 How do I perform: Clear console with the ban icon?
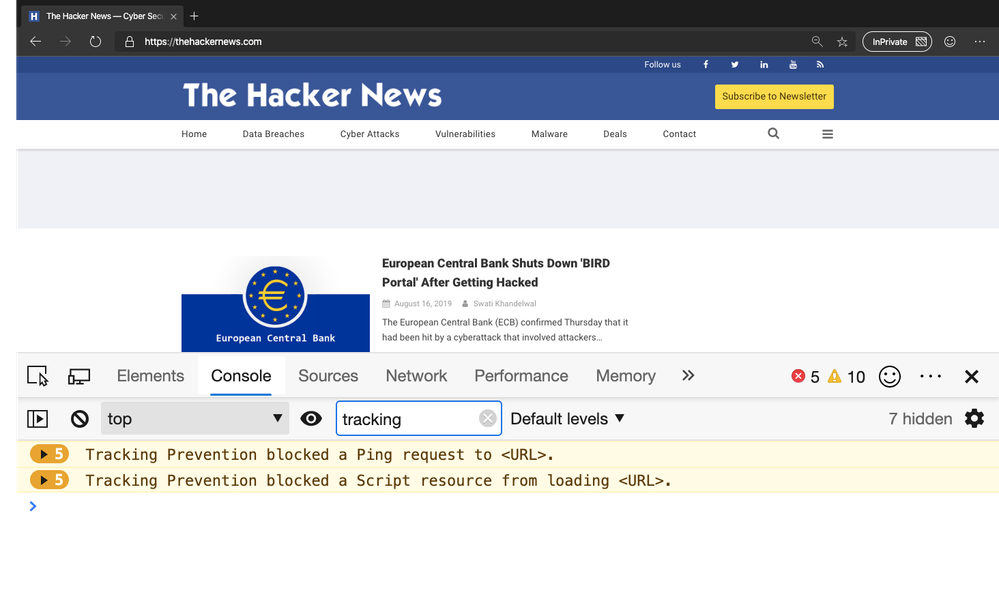[80, 418]
